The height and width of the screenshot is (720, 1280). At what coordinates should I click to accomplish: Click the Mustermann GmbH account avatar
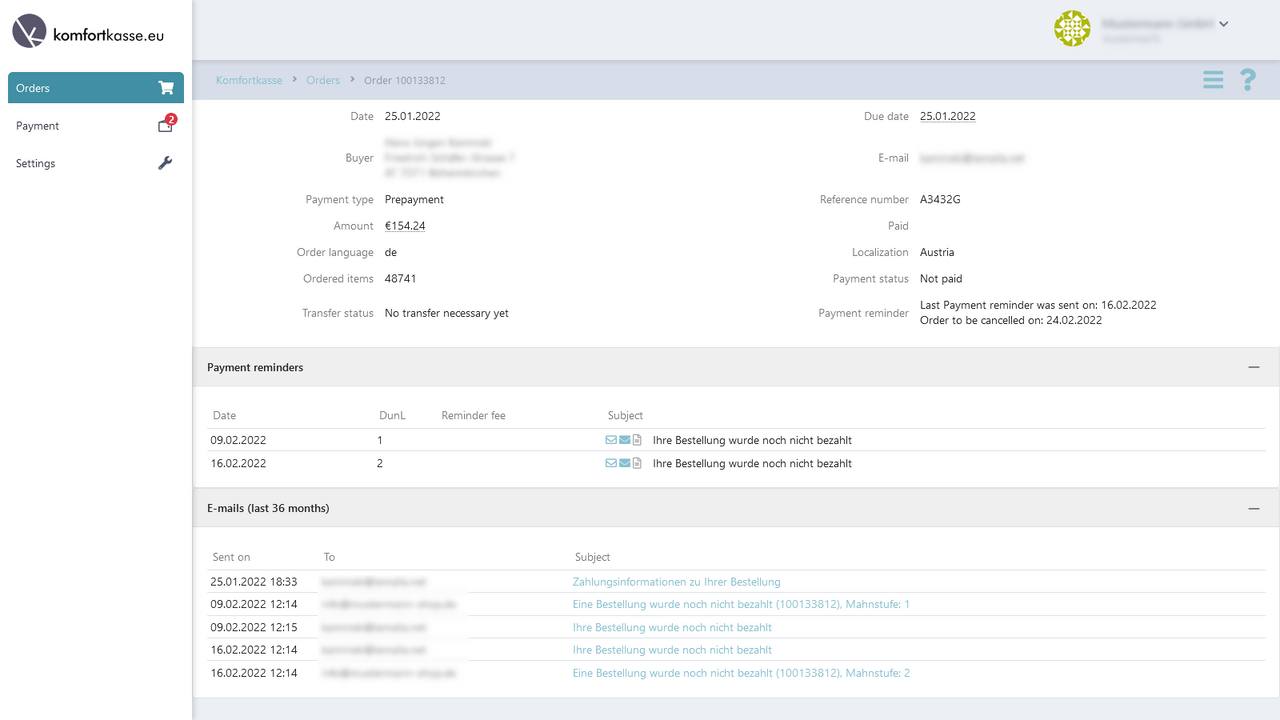[1072, 28]
